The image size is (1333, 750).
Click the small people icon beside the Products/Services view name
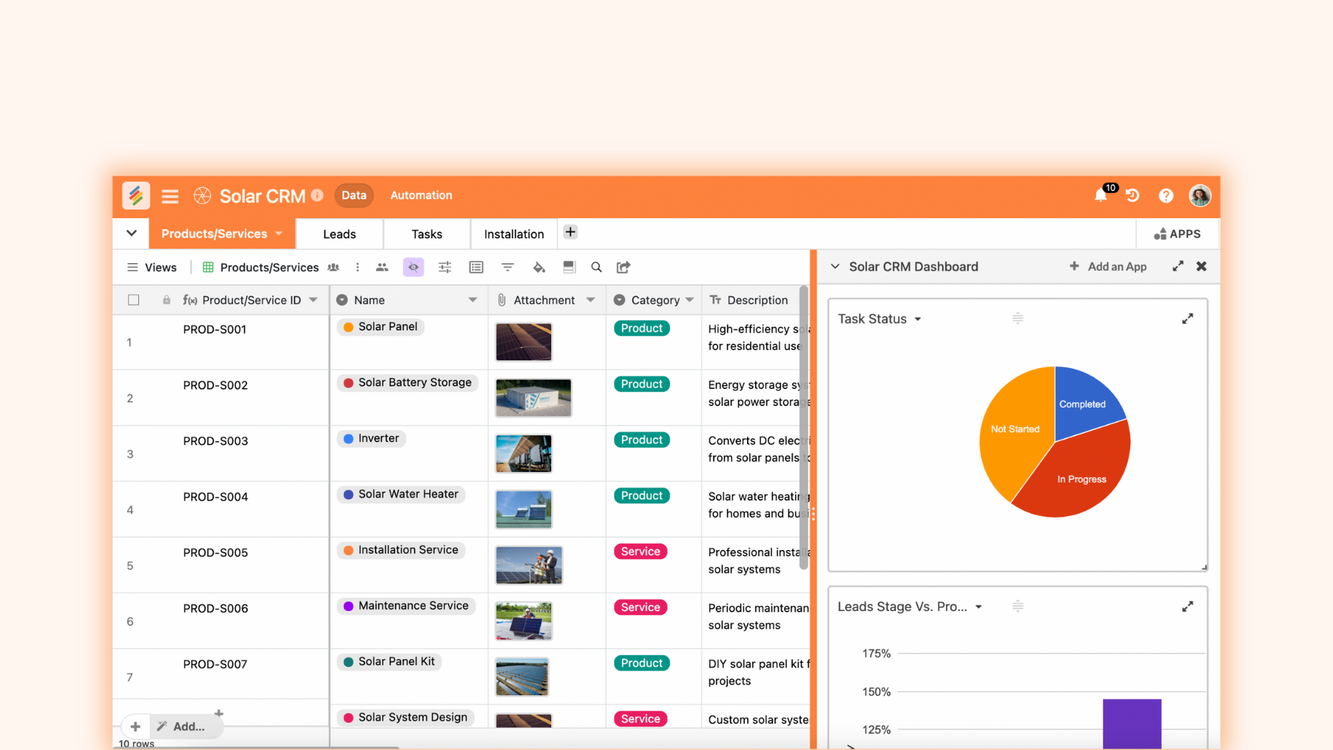[334, 267]
